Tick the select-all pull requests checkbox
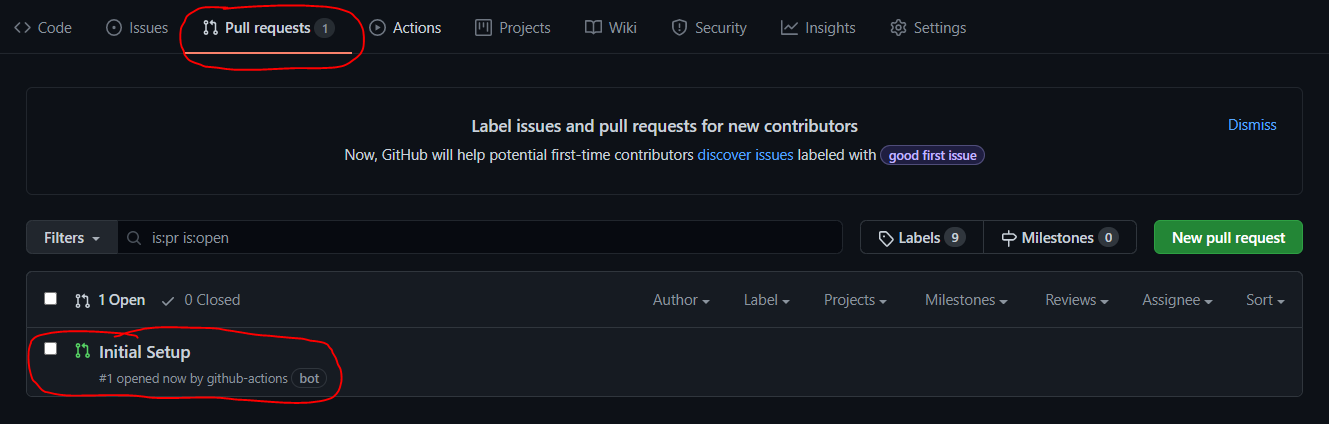 click(51, 298)
